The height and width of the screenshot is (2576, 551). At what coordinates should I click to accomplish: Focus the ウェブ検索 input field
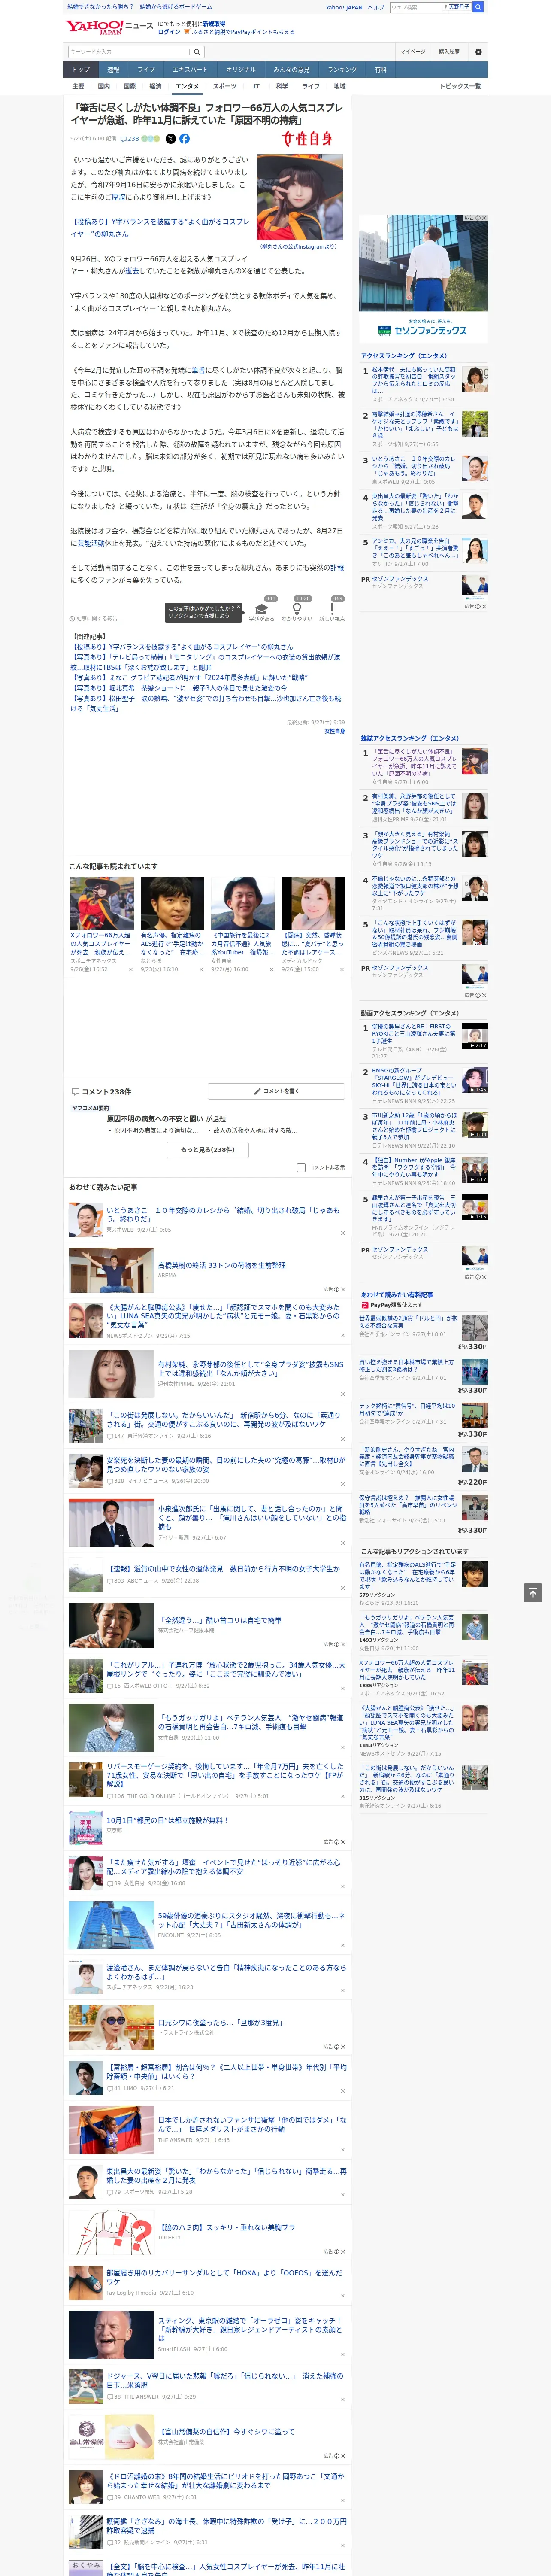point(416,7)
